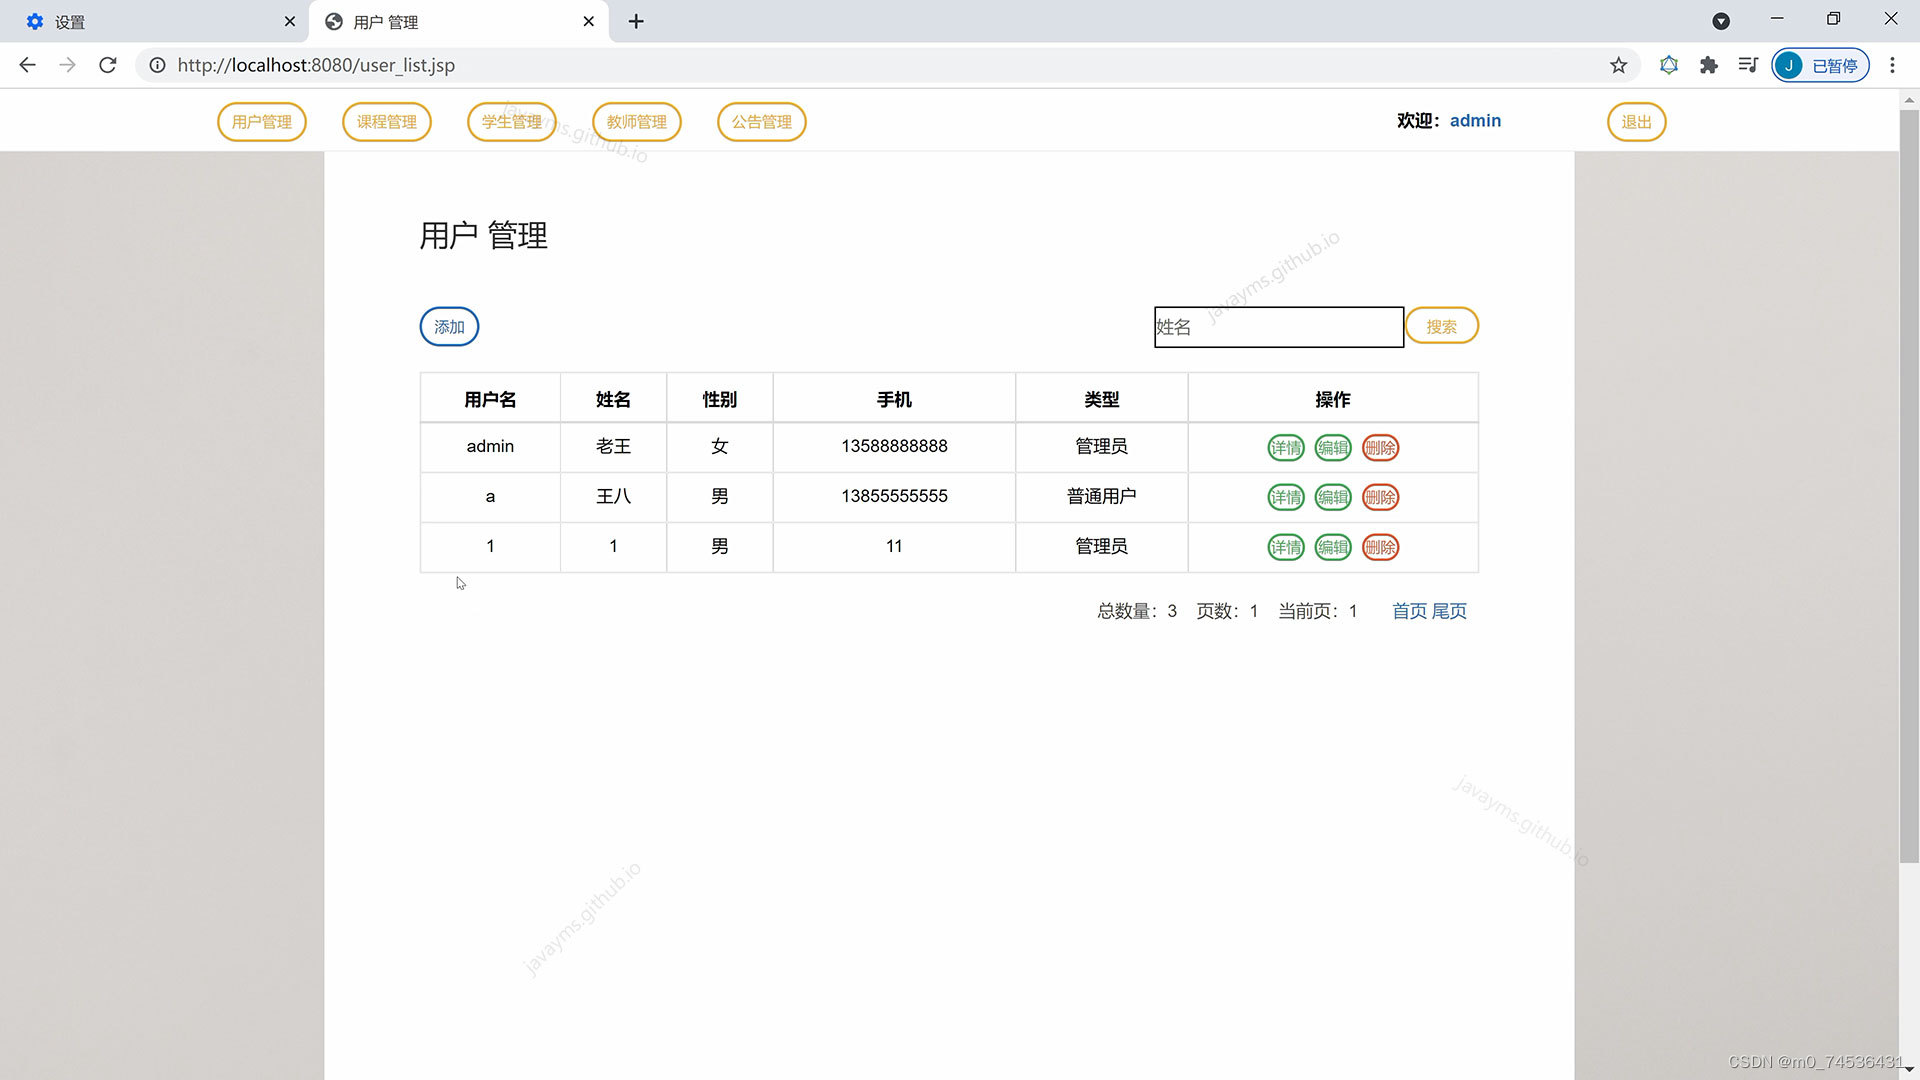Close the 用户 管理 tab
Screen dimensions: 1920x1080
589,21
